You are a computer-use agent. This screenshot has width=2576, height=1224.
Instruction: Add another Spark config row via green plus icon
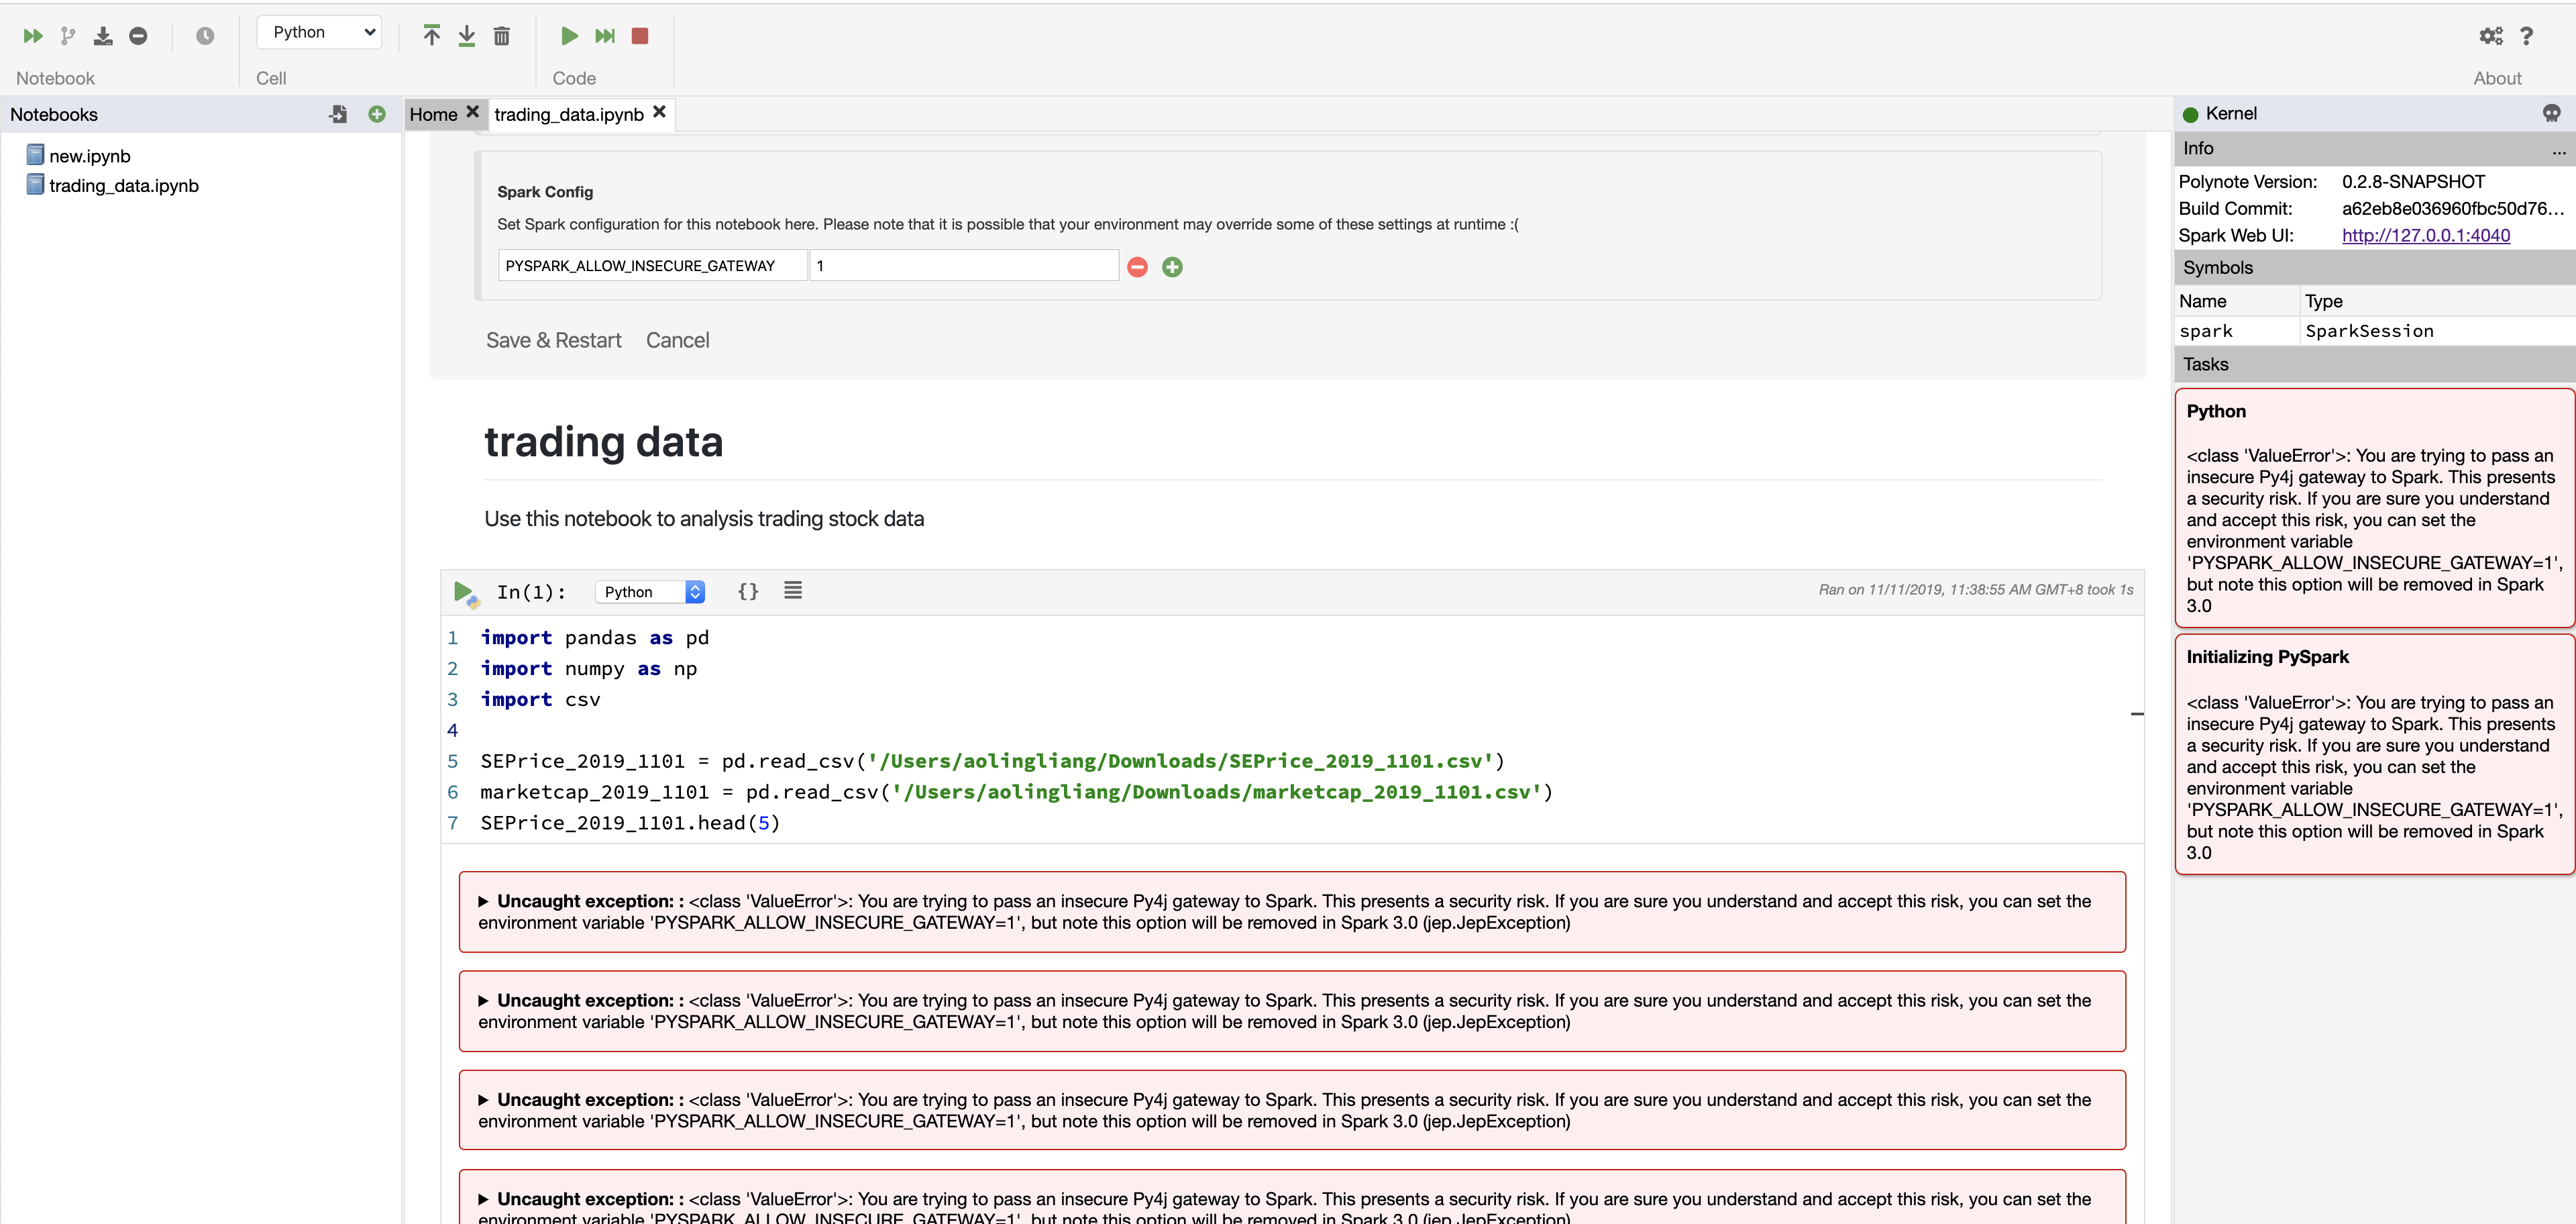coord(1172,266)
